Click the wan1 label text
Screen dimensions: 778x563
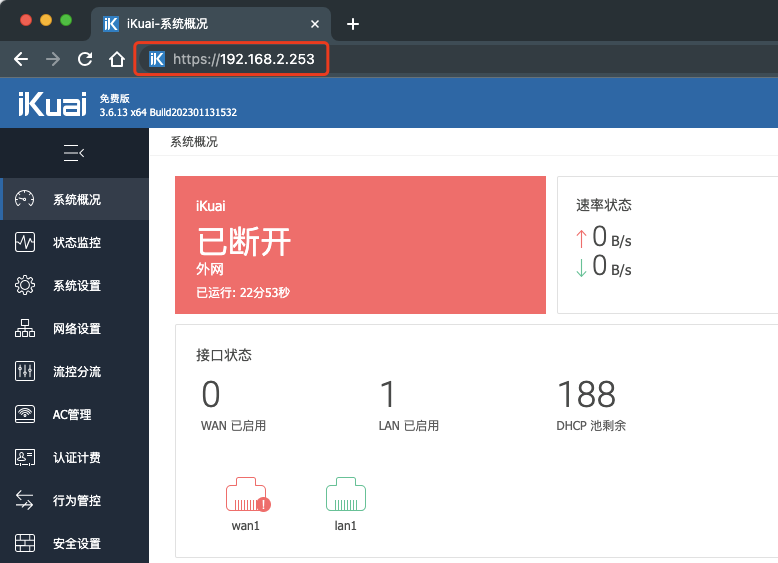click(246, 525)
